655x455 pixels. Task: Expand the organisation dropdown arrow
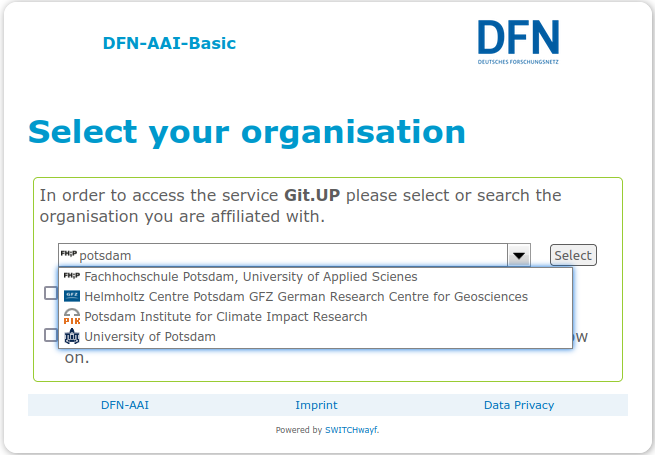519,255
